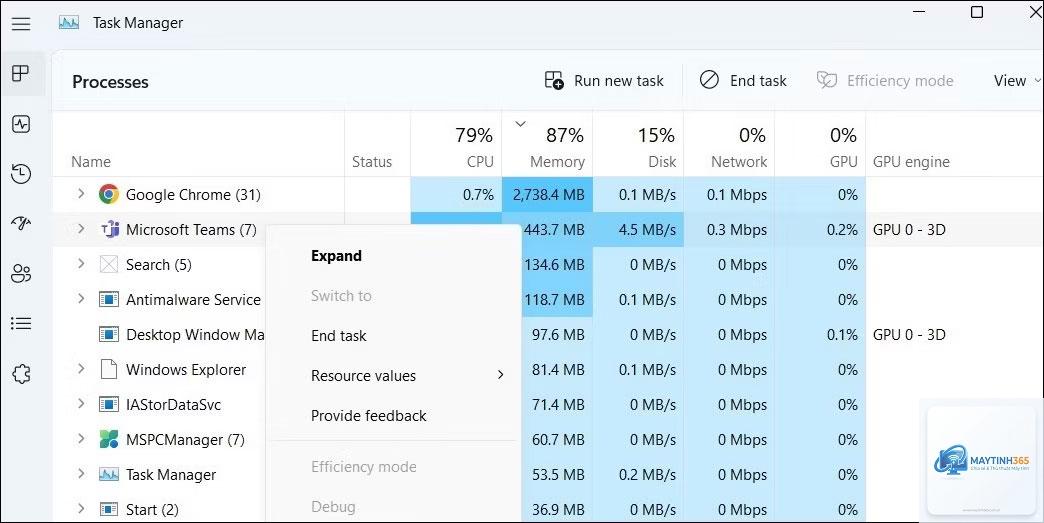Open the Details list sidebar icon
Image resolution: width=1044 pixels, height=523 pixels.
tap(21, 323)
